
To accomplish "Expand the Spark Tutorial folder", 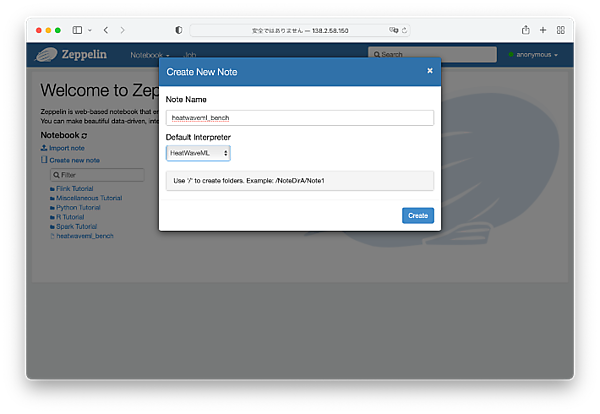I will coord(73,227).
